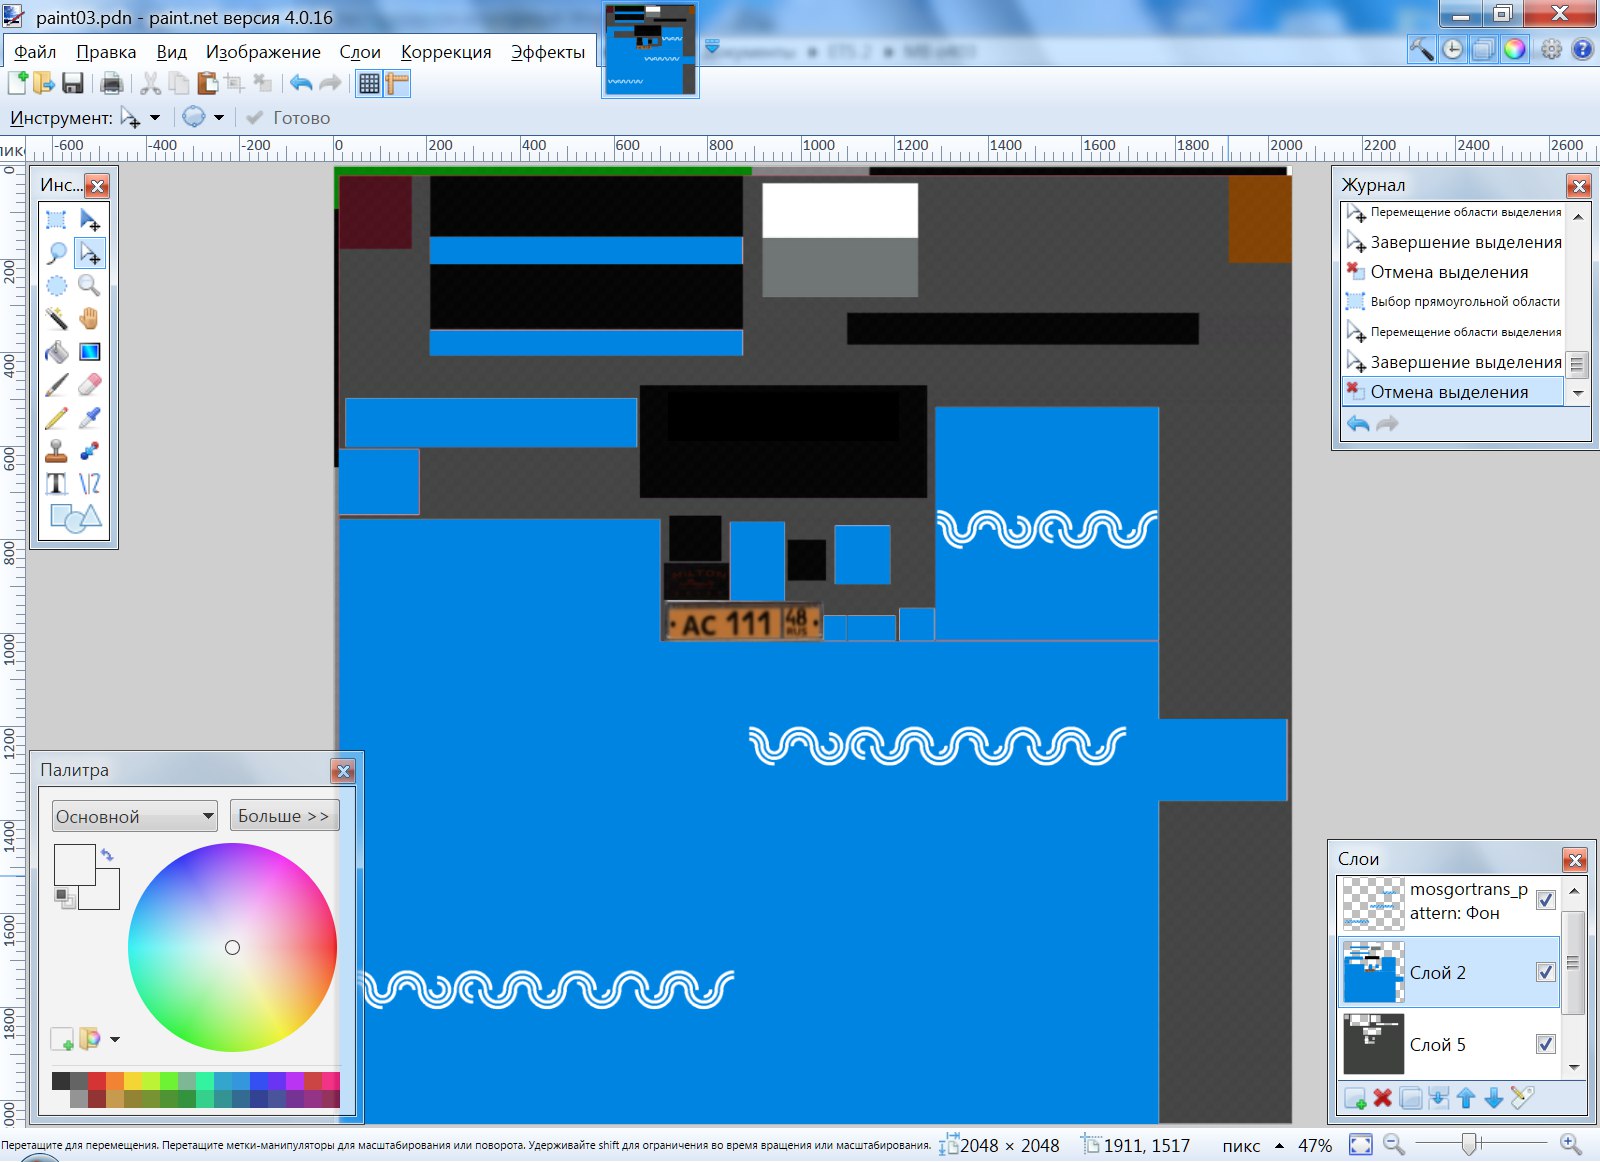Open the units dropdown next to пикс
The image size is (1600, 1162).
[x=1279, y=1146]
